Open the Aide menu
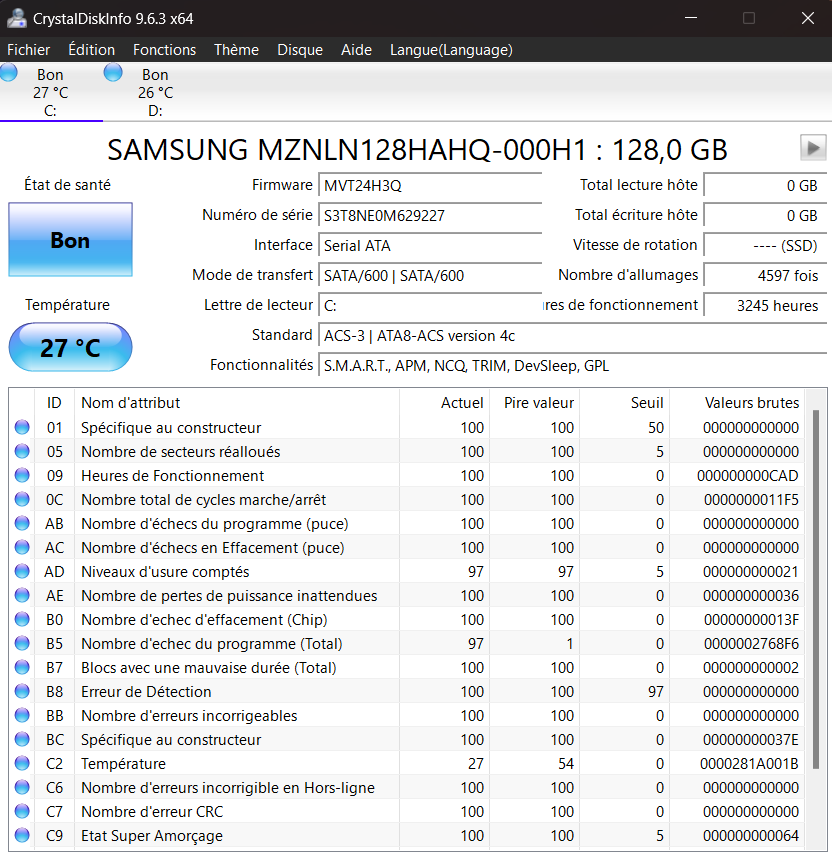 pos(356,50)
